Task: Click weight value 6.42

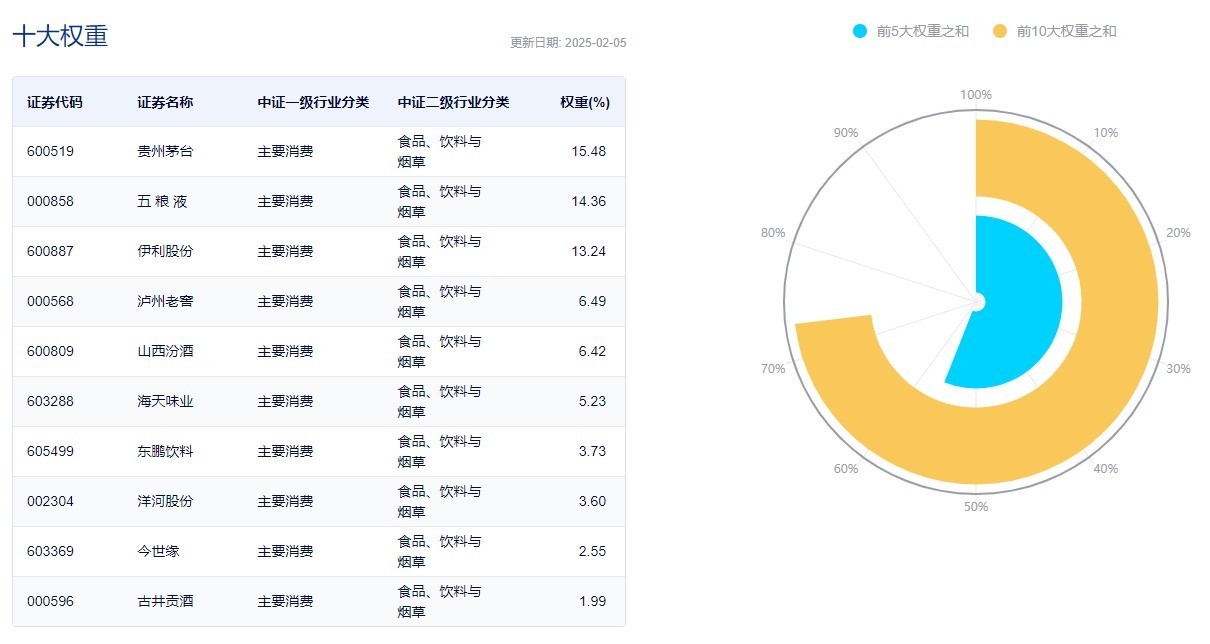Action: pyautogui.click(x=592, y=351)
